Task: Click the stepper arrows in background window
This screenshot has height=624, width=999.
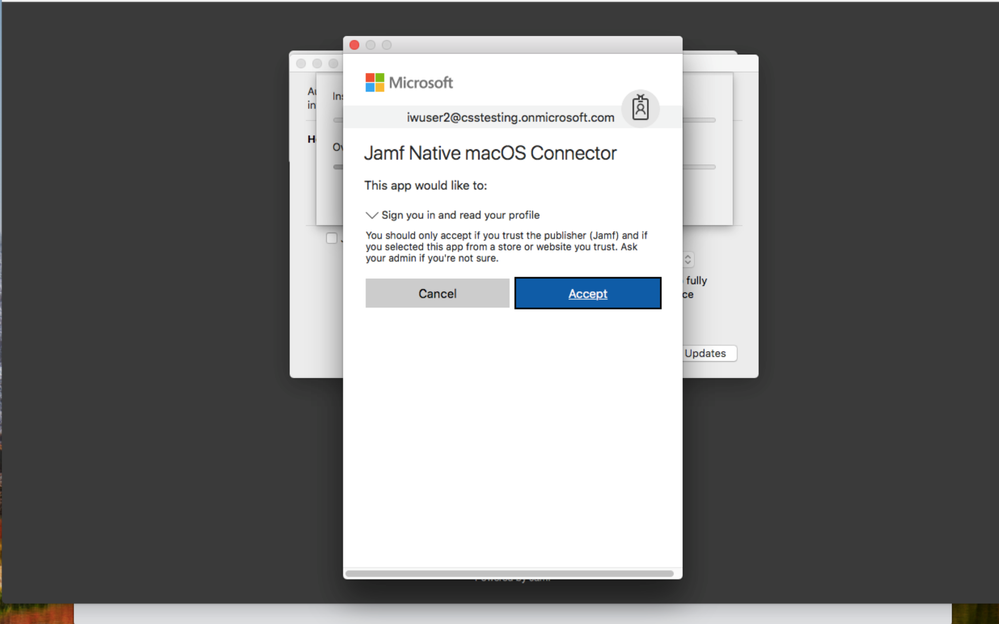Action: point(688,259)
